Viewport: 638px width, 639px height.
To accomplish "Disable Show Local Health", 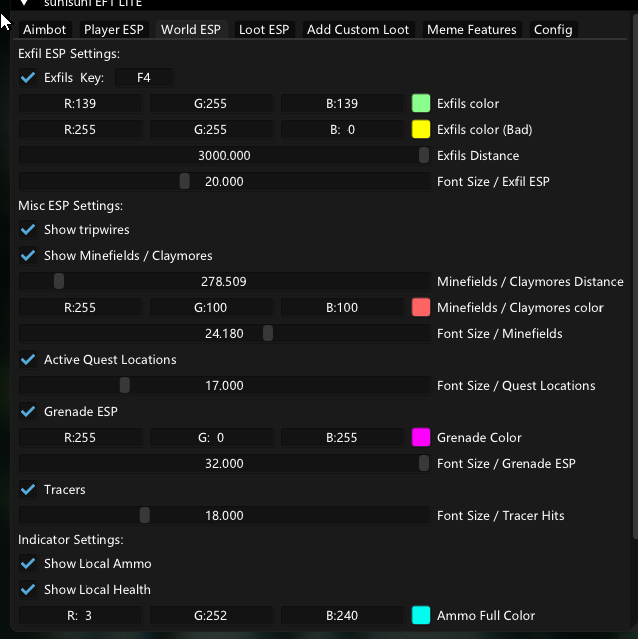I will [28, 589].
